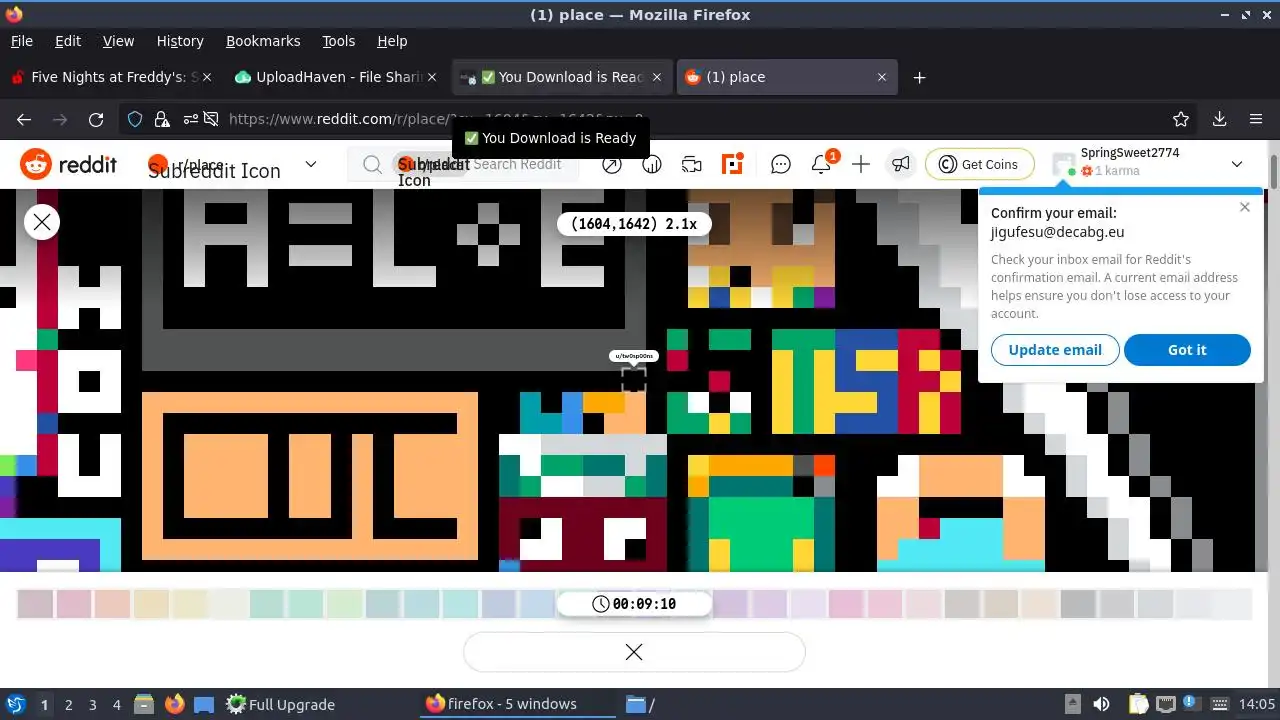Open the Firefox hamburger menu
The height and width of the screenshot is (720, 1280).
[x=1256, y=119]
